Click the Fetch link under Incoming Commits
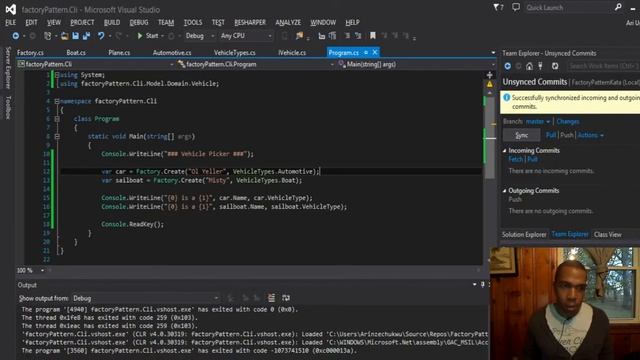 [516, 159]
